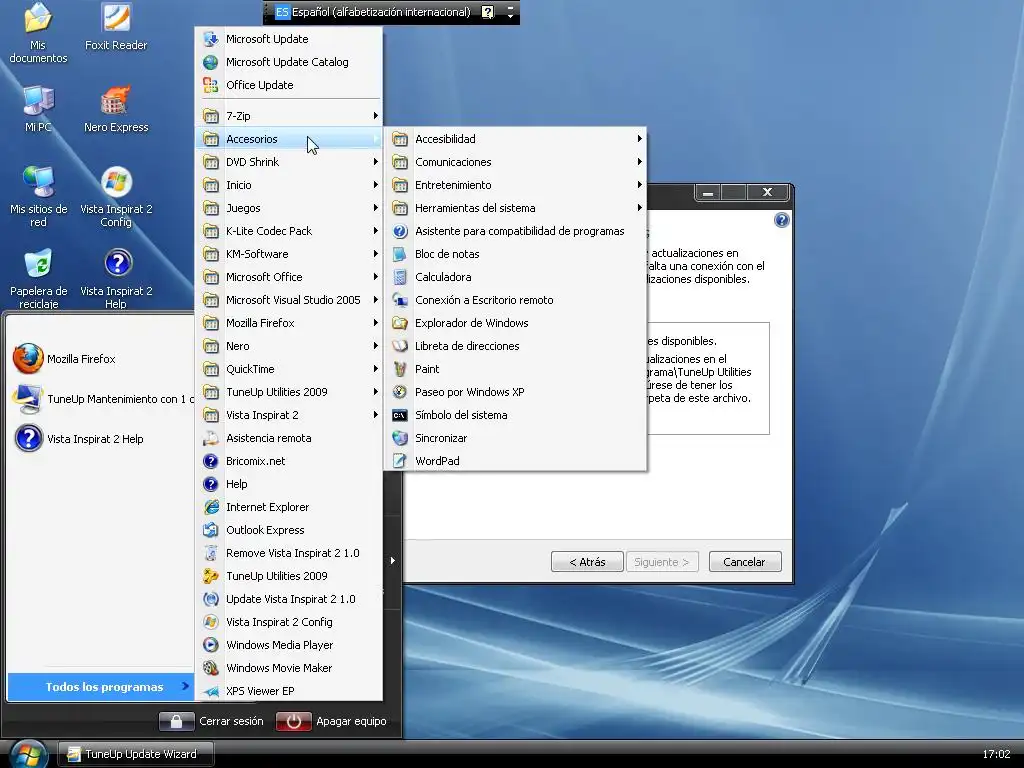
Task: Open Bricomix.net link entry
Action: 289,460
